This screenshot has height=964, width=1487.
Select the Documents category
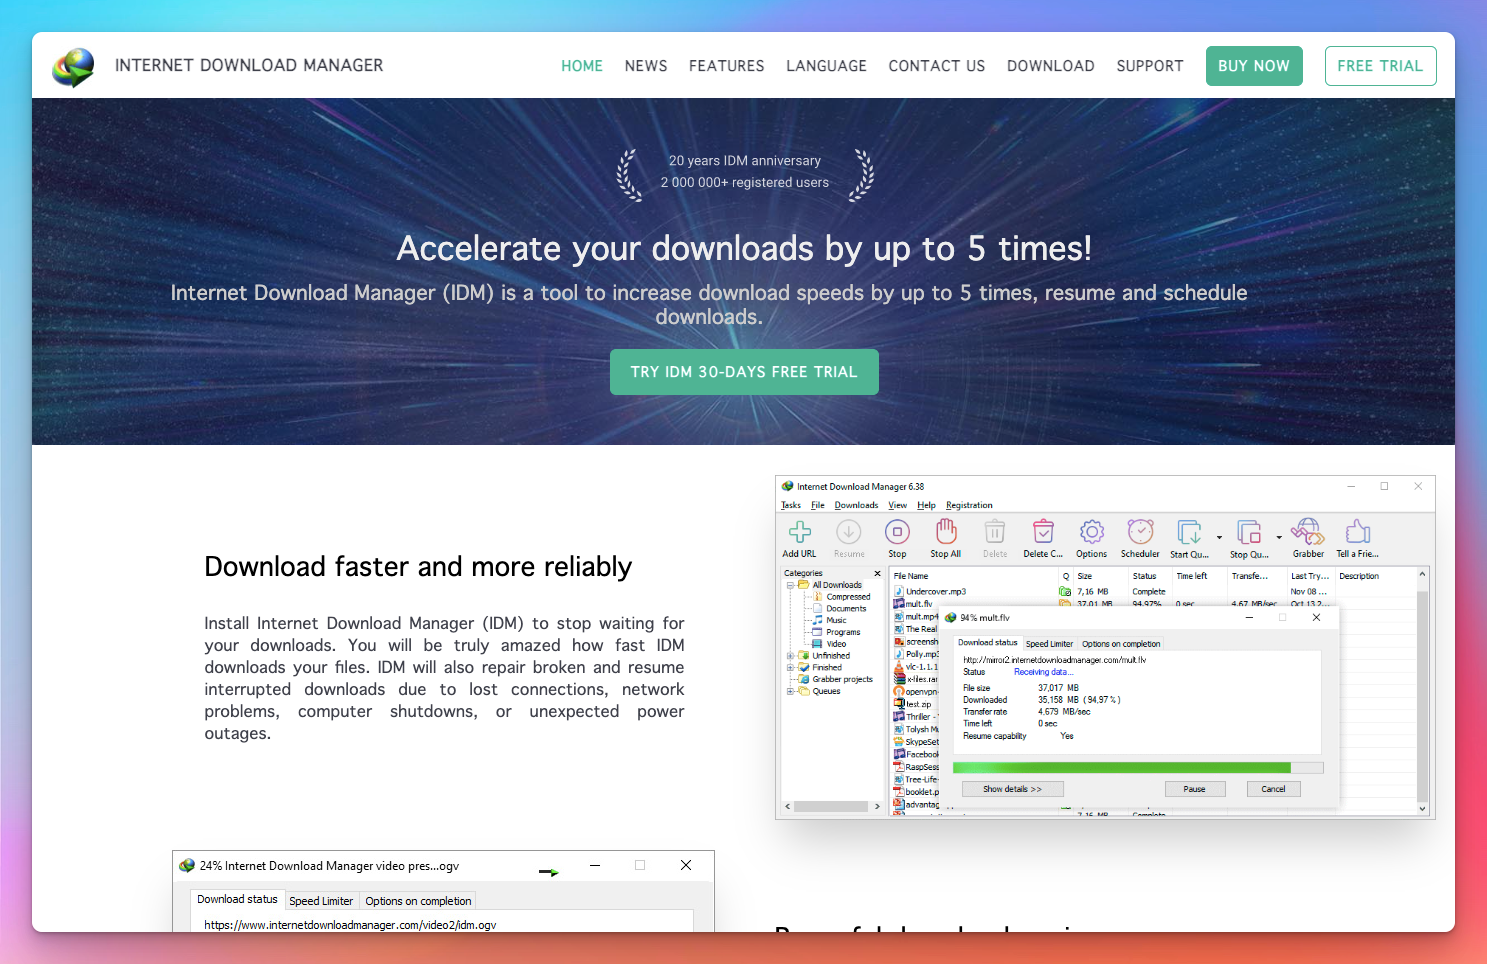pos(846,609)
